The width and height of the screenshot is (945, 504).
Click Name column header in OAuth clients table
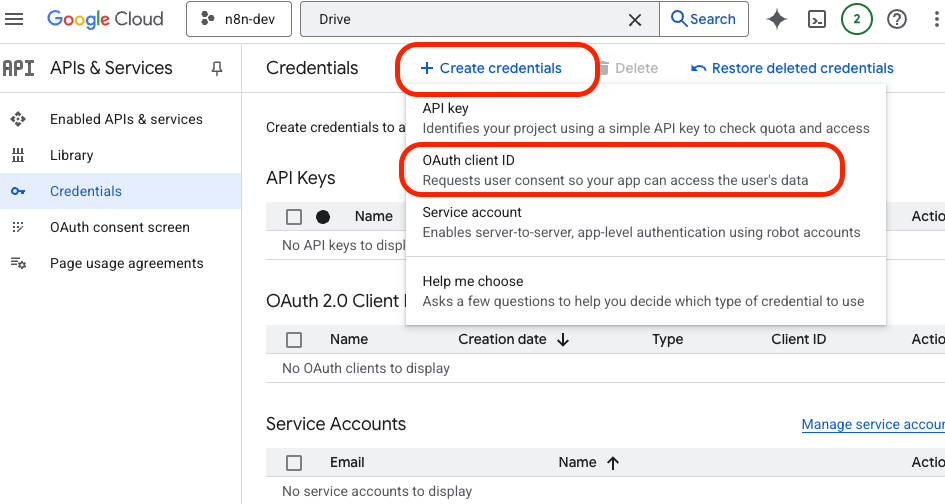pos(349,339)
